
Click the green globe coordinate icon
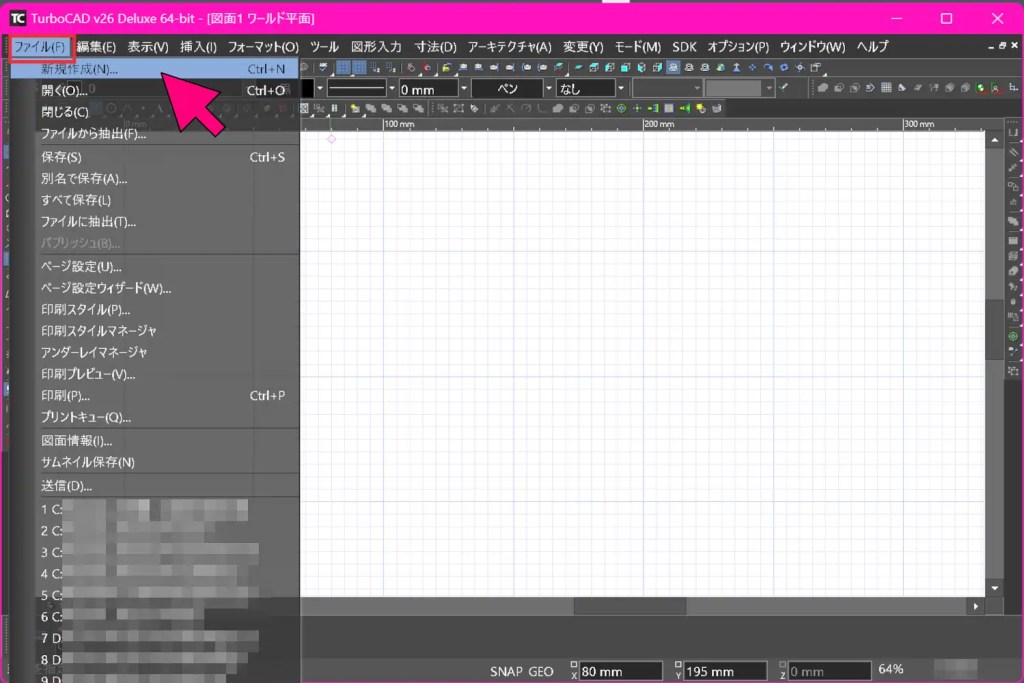click(x=981, y=88)
